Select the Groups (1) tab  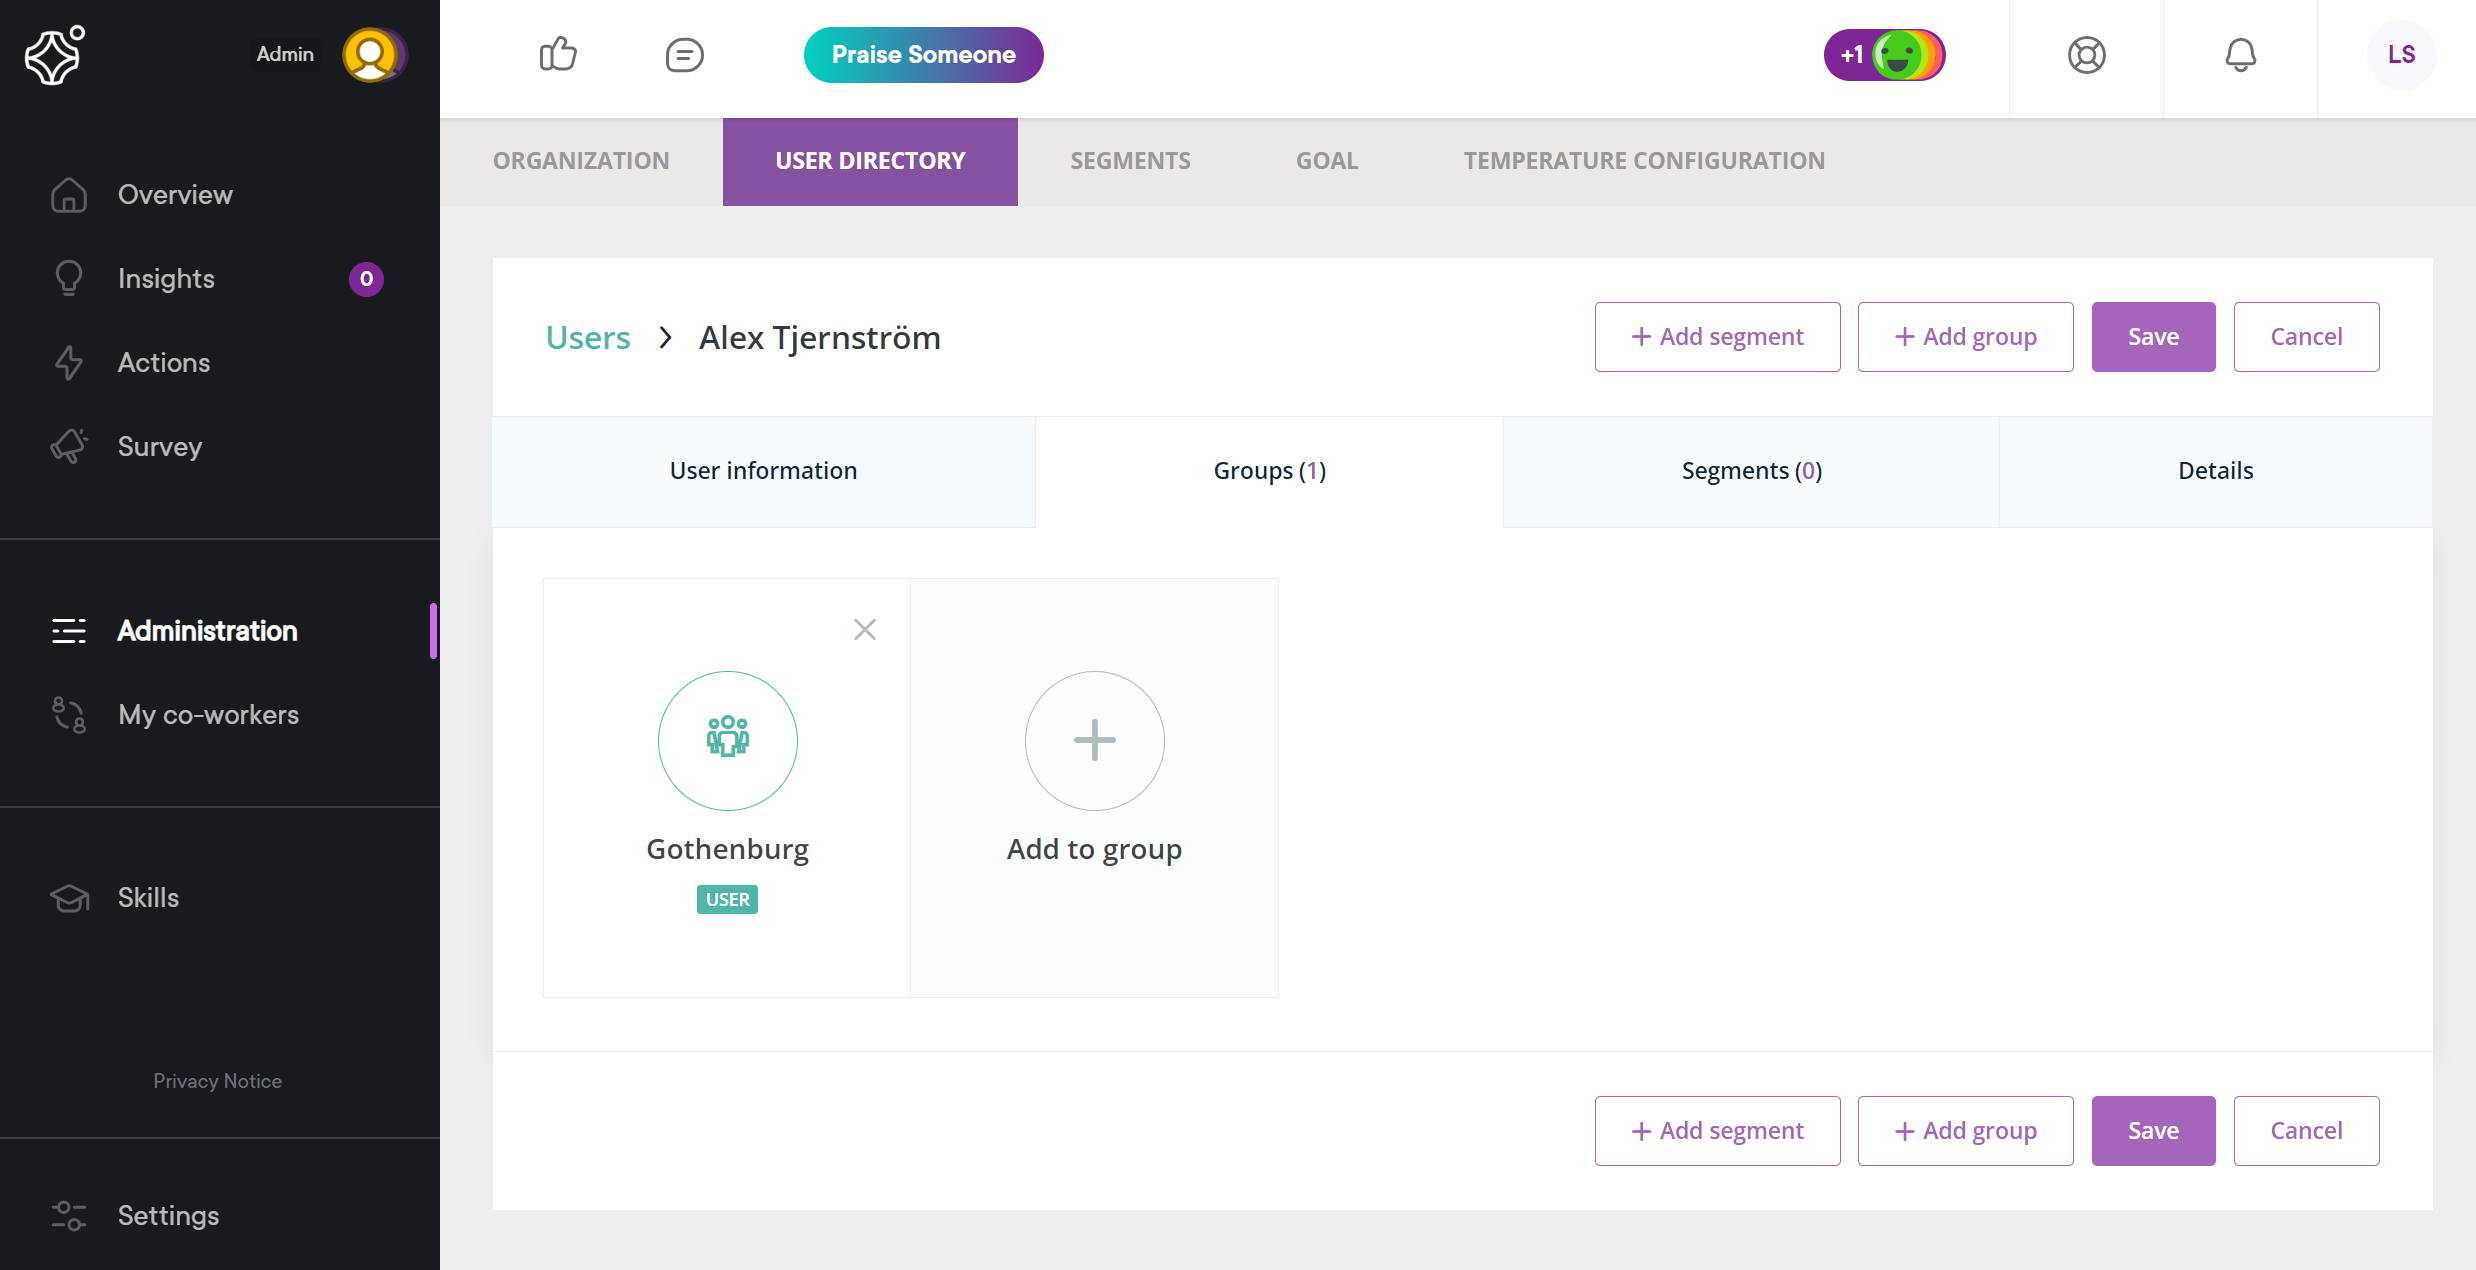coord(1269,471)
